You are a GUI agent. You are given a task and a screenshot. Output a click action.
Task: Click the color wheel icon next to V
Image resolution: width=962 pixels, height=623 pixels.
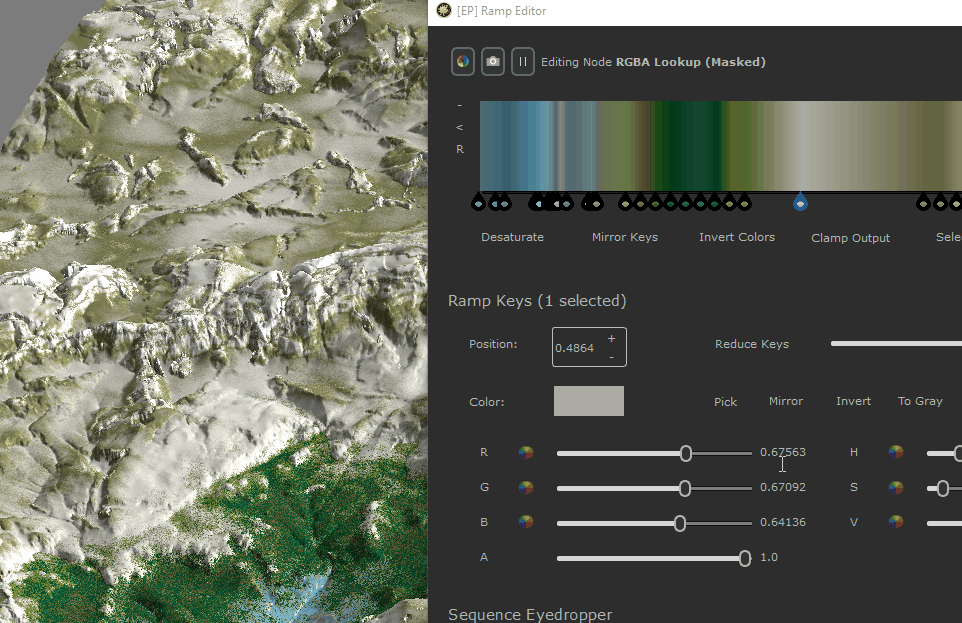(x=896, y=522)
